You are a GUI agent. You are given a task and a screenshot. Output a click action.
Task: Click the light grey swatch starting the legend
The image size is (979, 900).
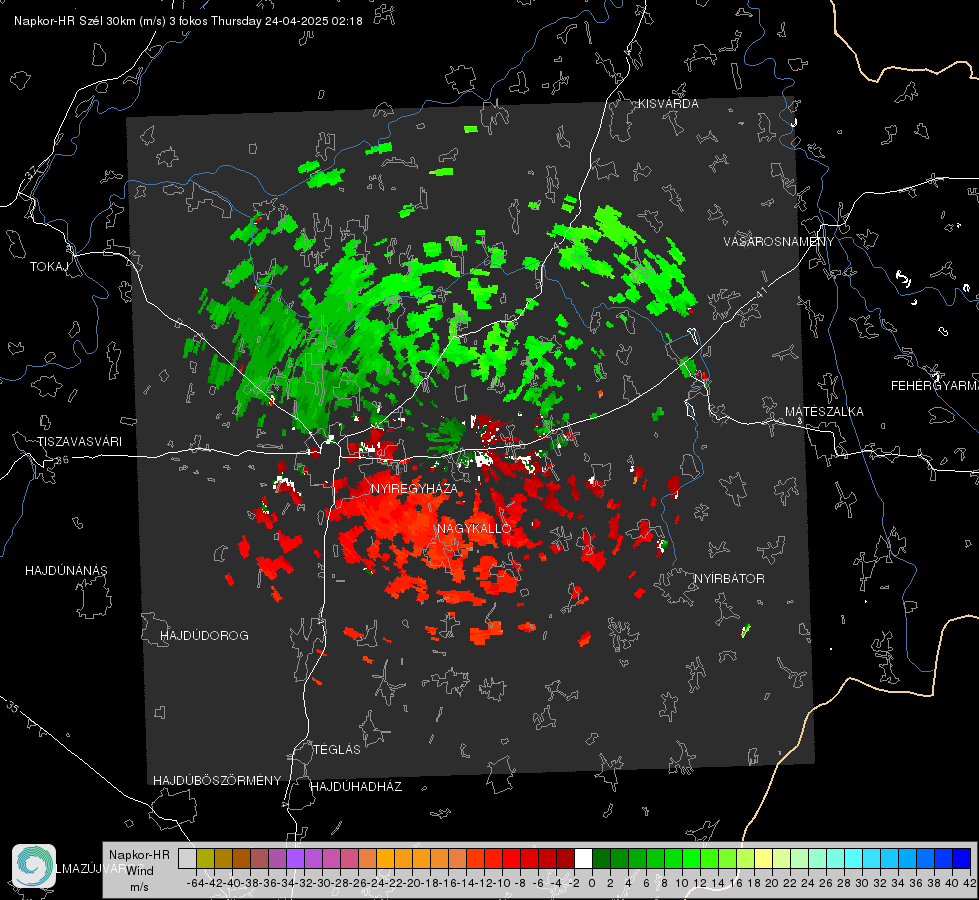pyautogui.click(x=187, y=858)
